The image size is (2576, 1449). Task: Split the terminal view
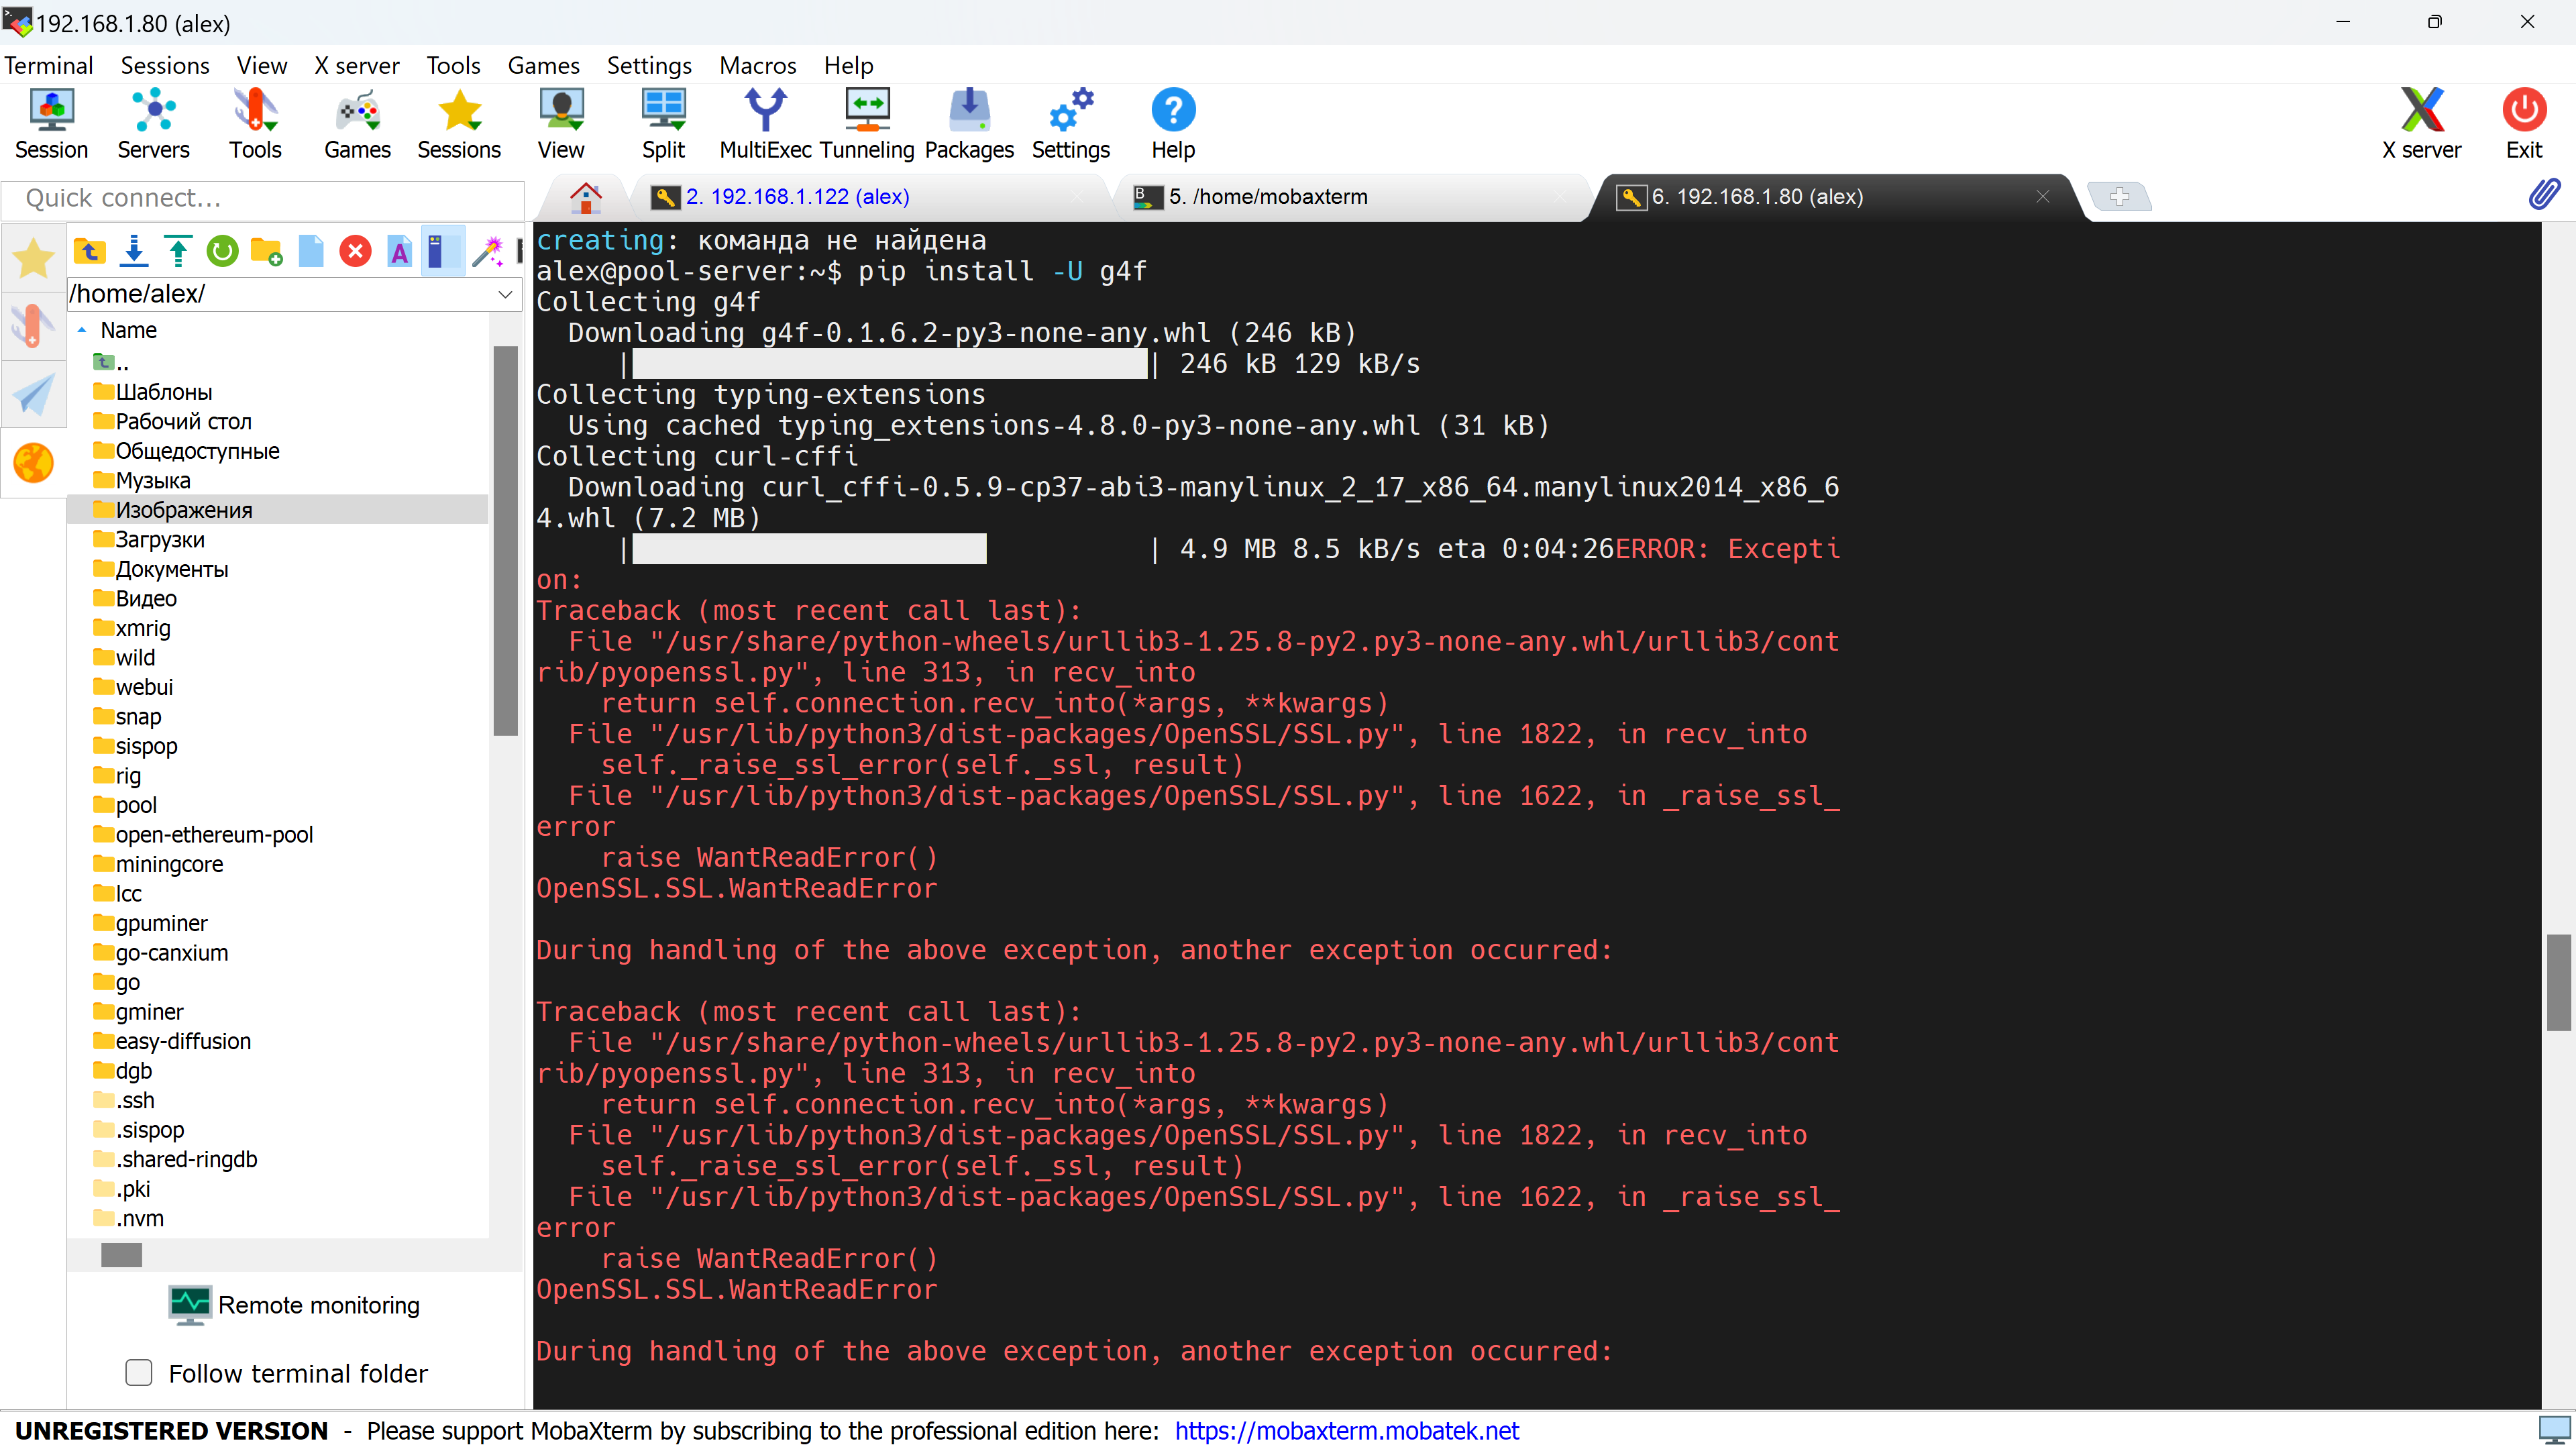point(663,122)
